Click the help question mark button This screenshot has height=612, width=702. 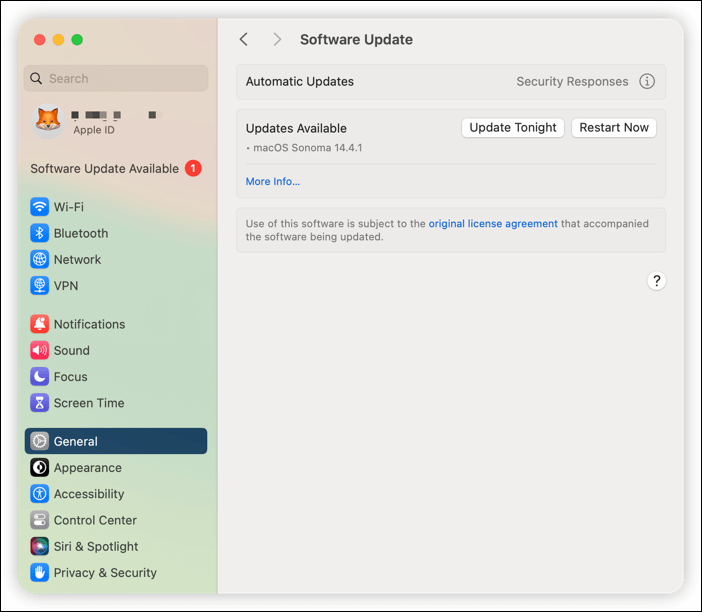pos(656,281)
